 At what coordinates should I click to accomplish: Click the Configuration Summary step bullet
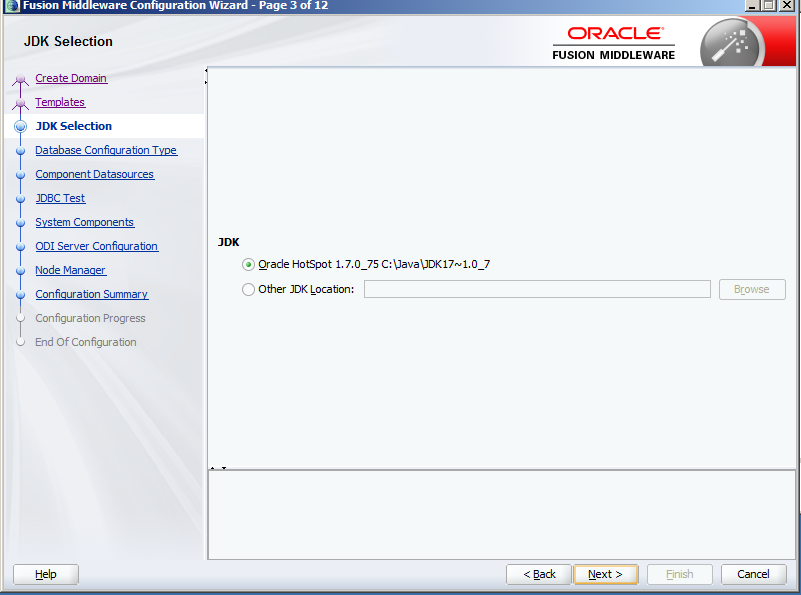click(20, 295)
